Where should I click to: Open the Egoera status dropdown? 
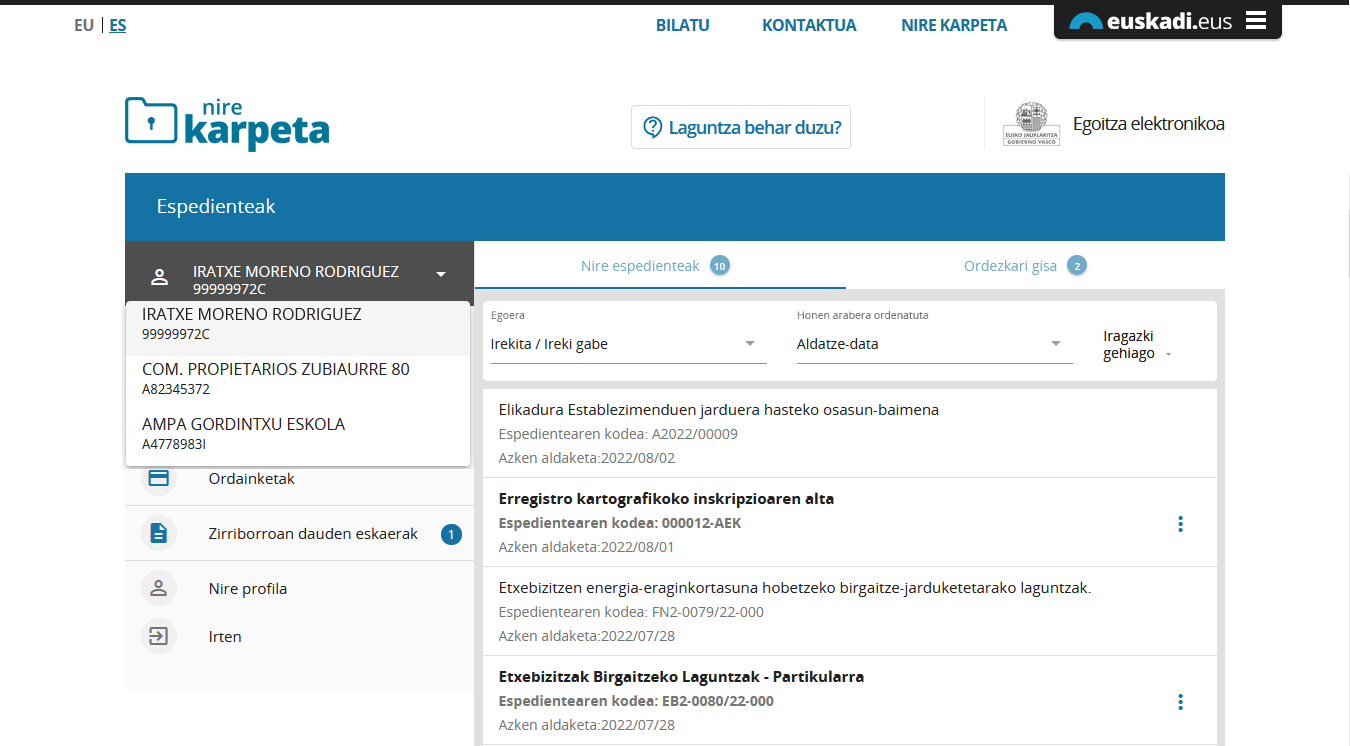pos(628,344)
